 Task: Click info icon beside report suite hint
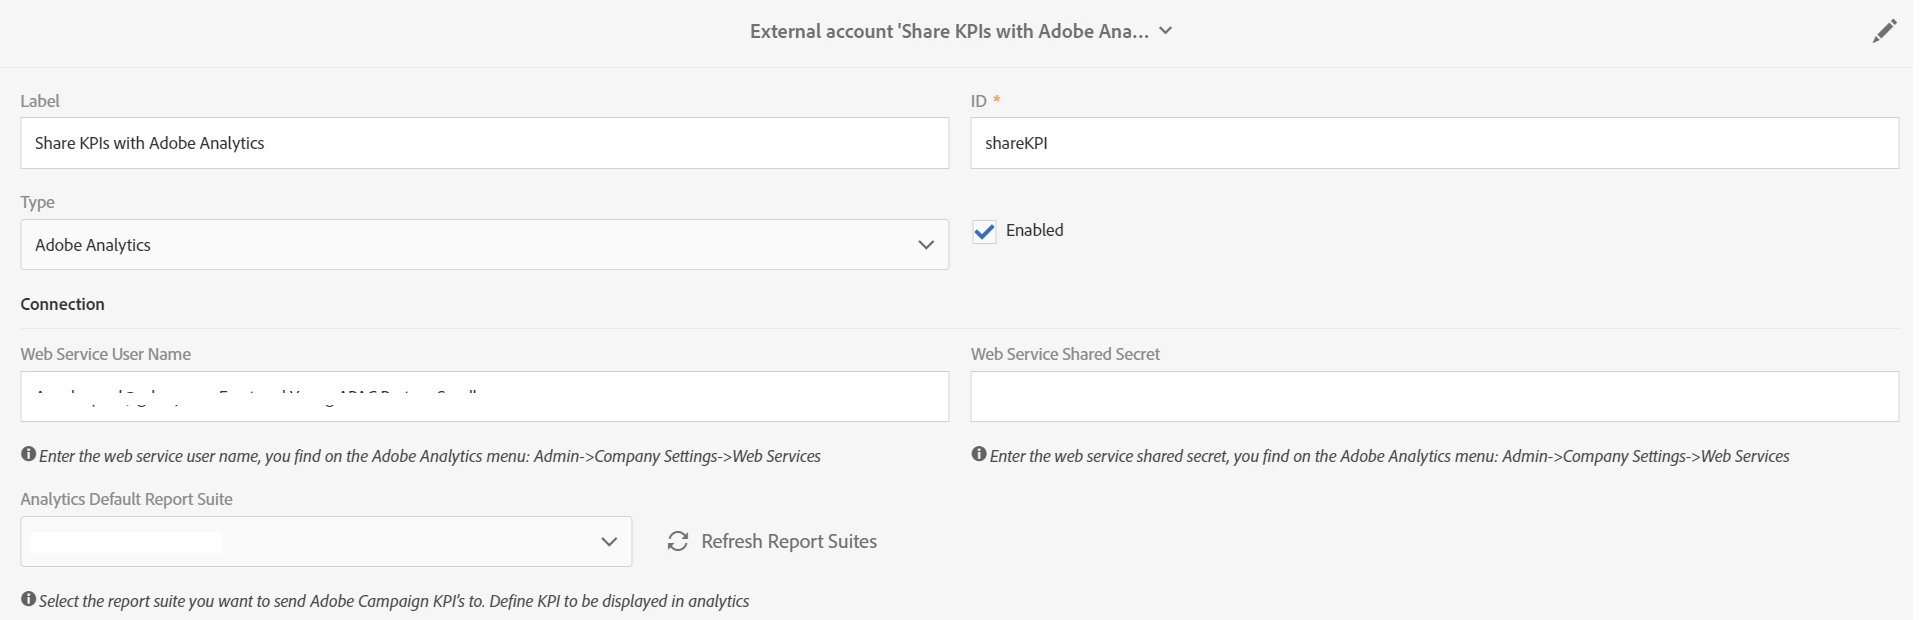coord(28,599)
